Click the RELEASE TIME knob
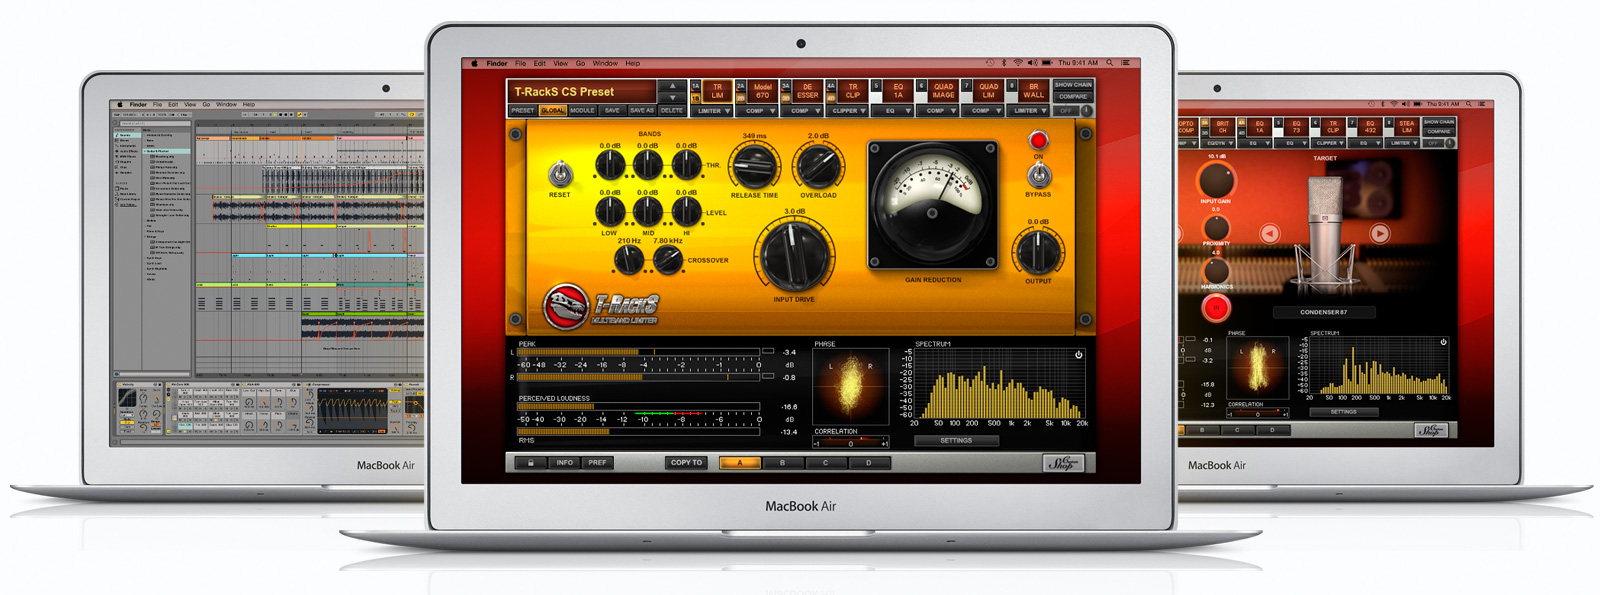 pos(754,166)
